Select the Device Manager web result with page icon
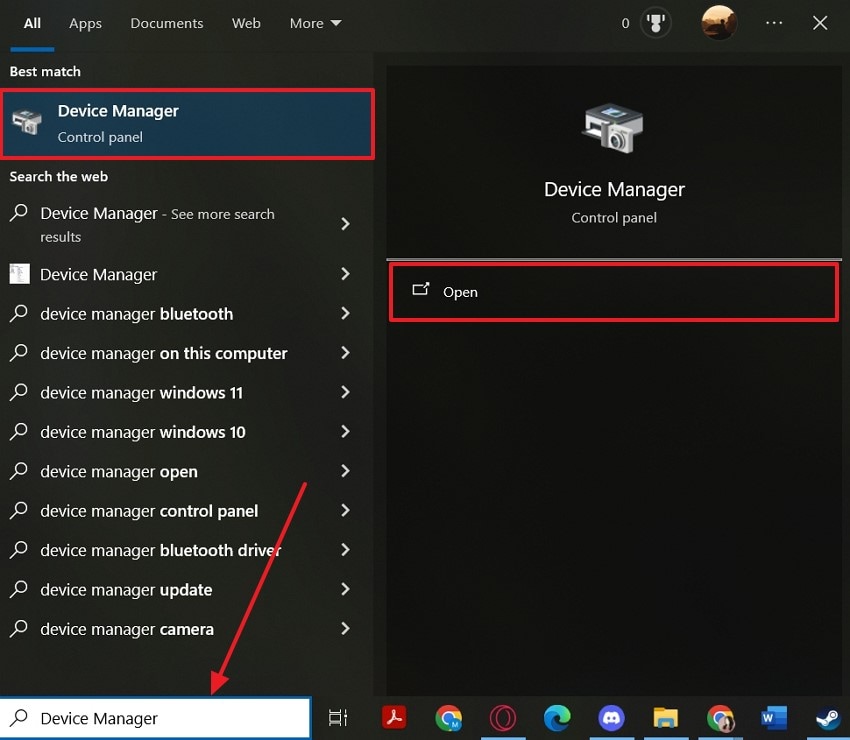This screenshot has width=850, height=740. pos(98,274)
